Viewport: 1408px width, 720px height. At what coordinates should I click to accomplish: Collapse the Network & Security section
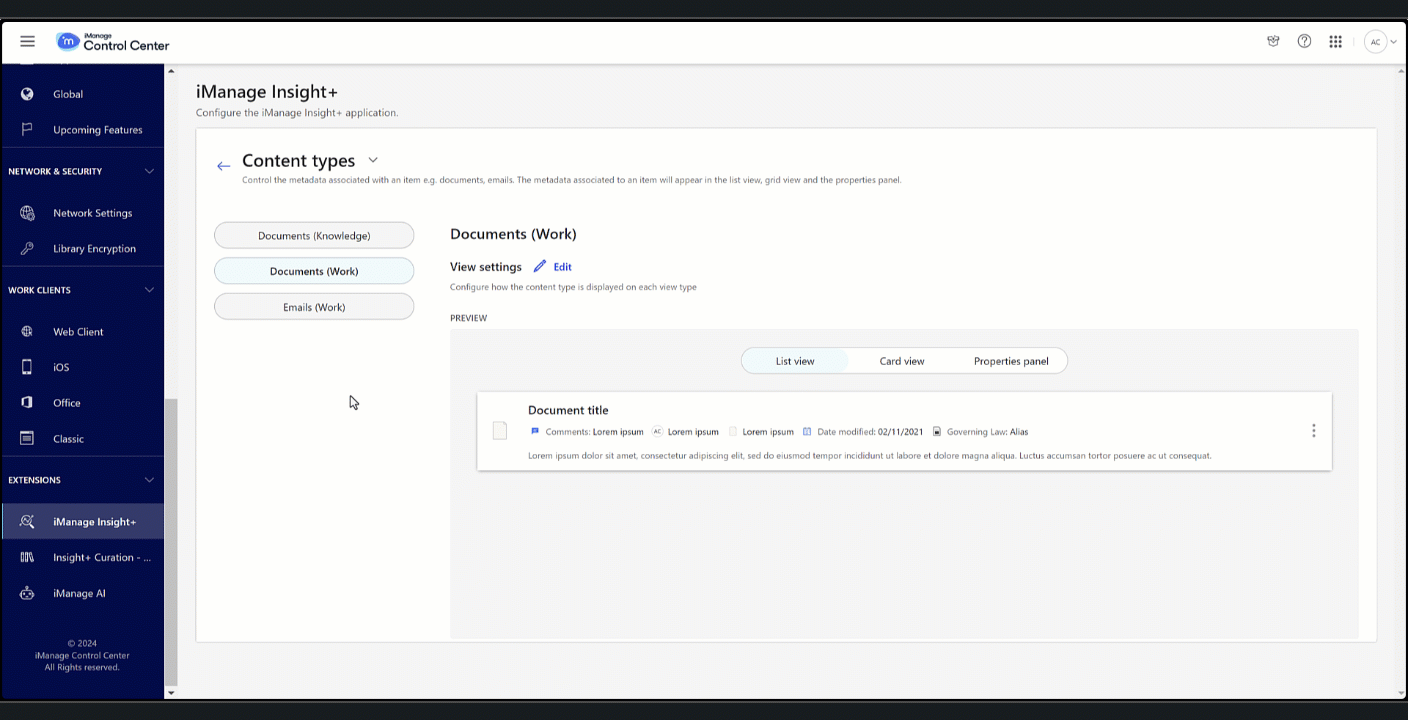(149, 171)
